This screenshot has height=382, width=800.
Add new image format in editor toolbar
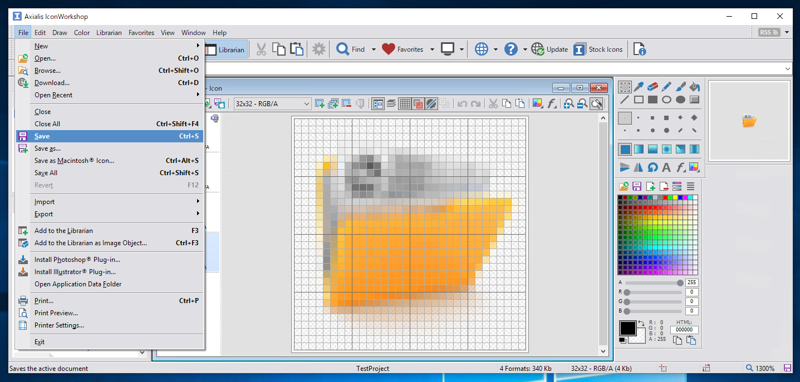click(320, 104)
